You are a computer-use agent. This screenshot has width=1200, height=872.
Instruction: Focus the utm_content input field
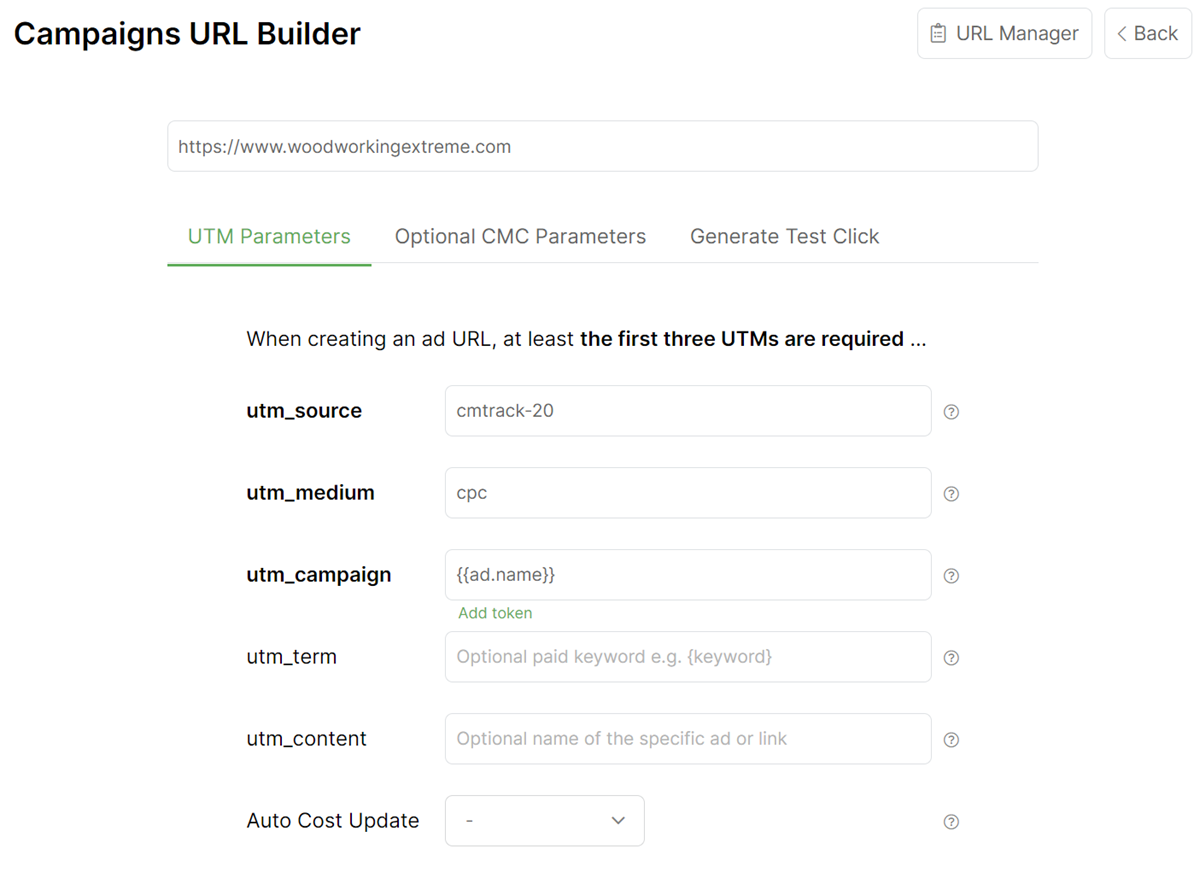click(x=687, y=739)
